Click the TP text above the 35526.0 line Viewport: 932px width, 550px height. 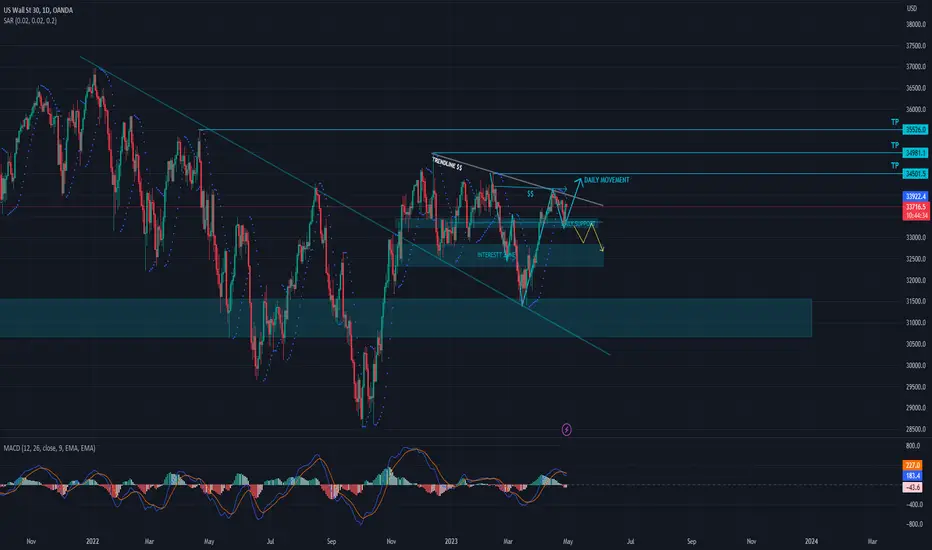895,122
